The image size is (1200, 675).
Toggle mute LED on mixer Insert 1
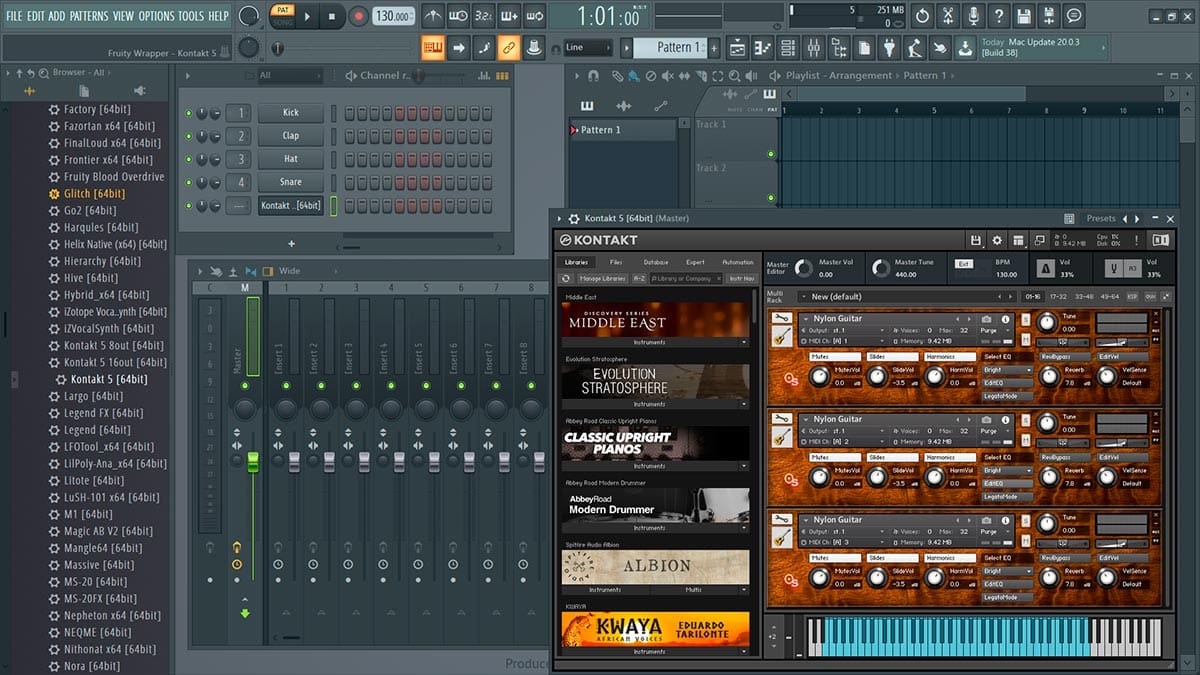coord(286,385)
